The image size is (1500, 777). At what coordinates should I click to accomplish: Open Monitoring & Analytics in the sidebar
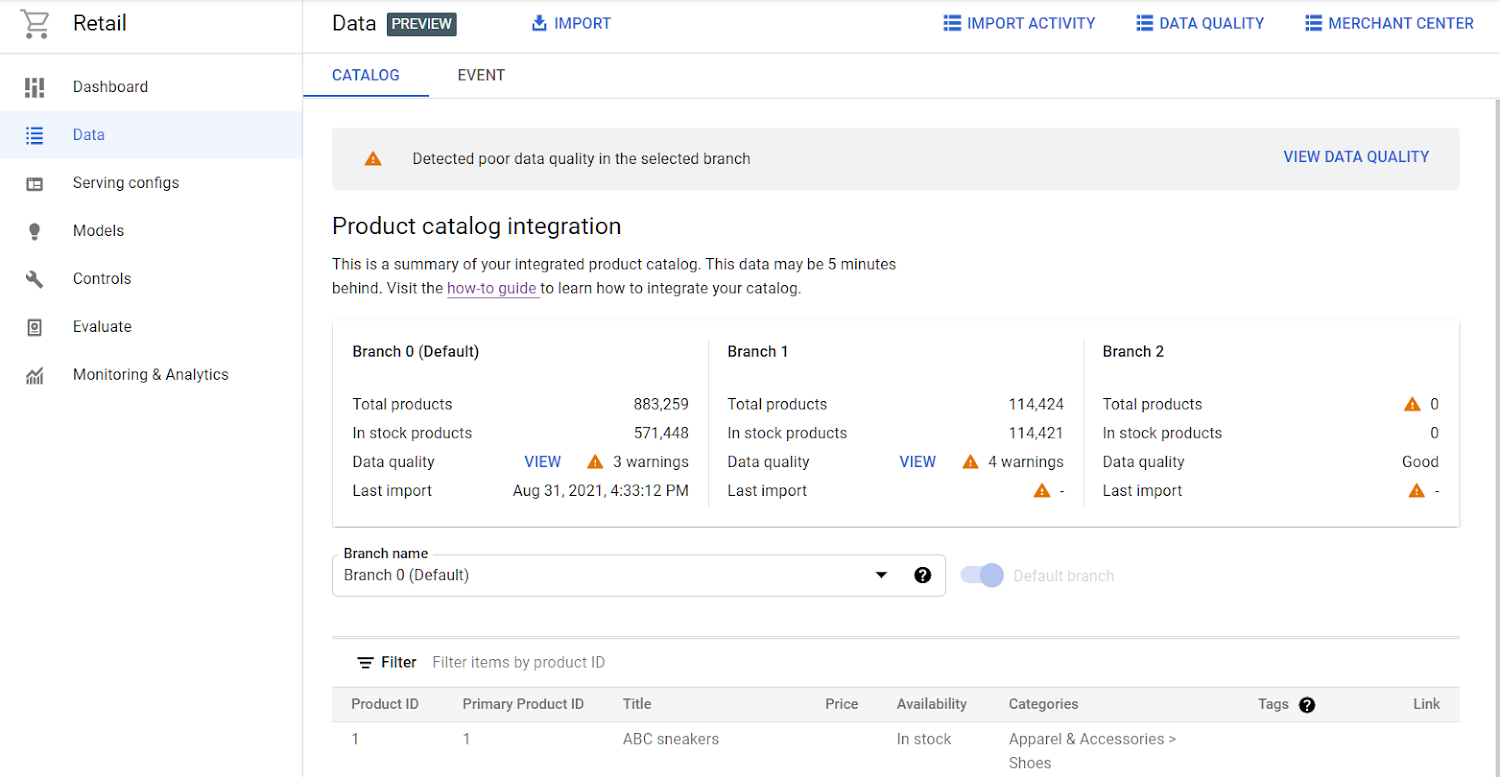(151, 375)
